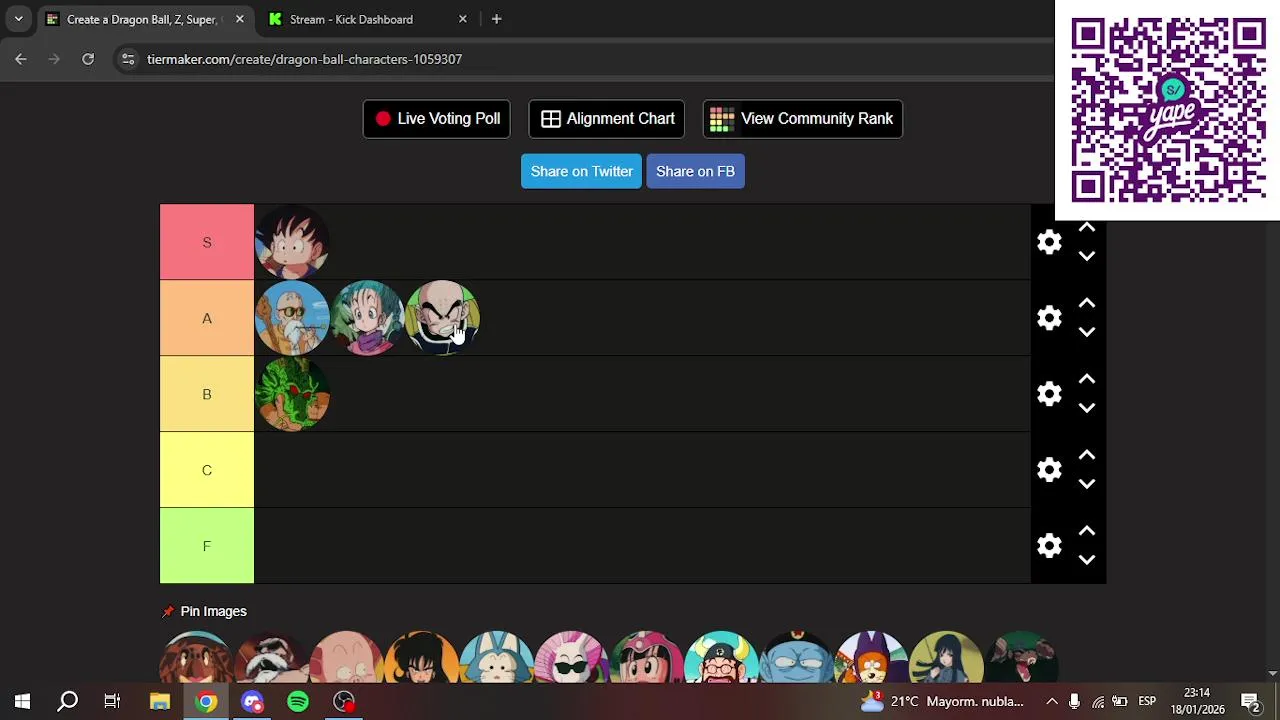Select Bulma image in A tier

367,318
